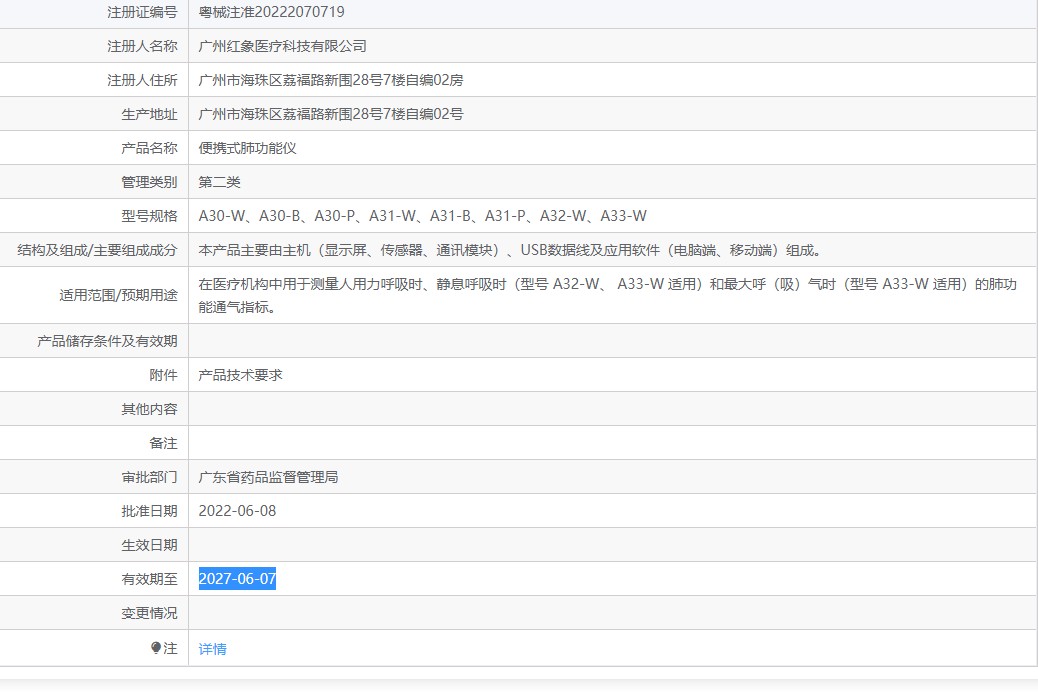Click product name 便携式肺功能仪
This screenshot has height=692, width=1038.
pyautogui.click(x=248, y=148)
